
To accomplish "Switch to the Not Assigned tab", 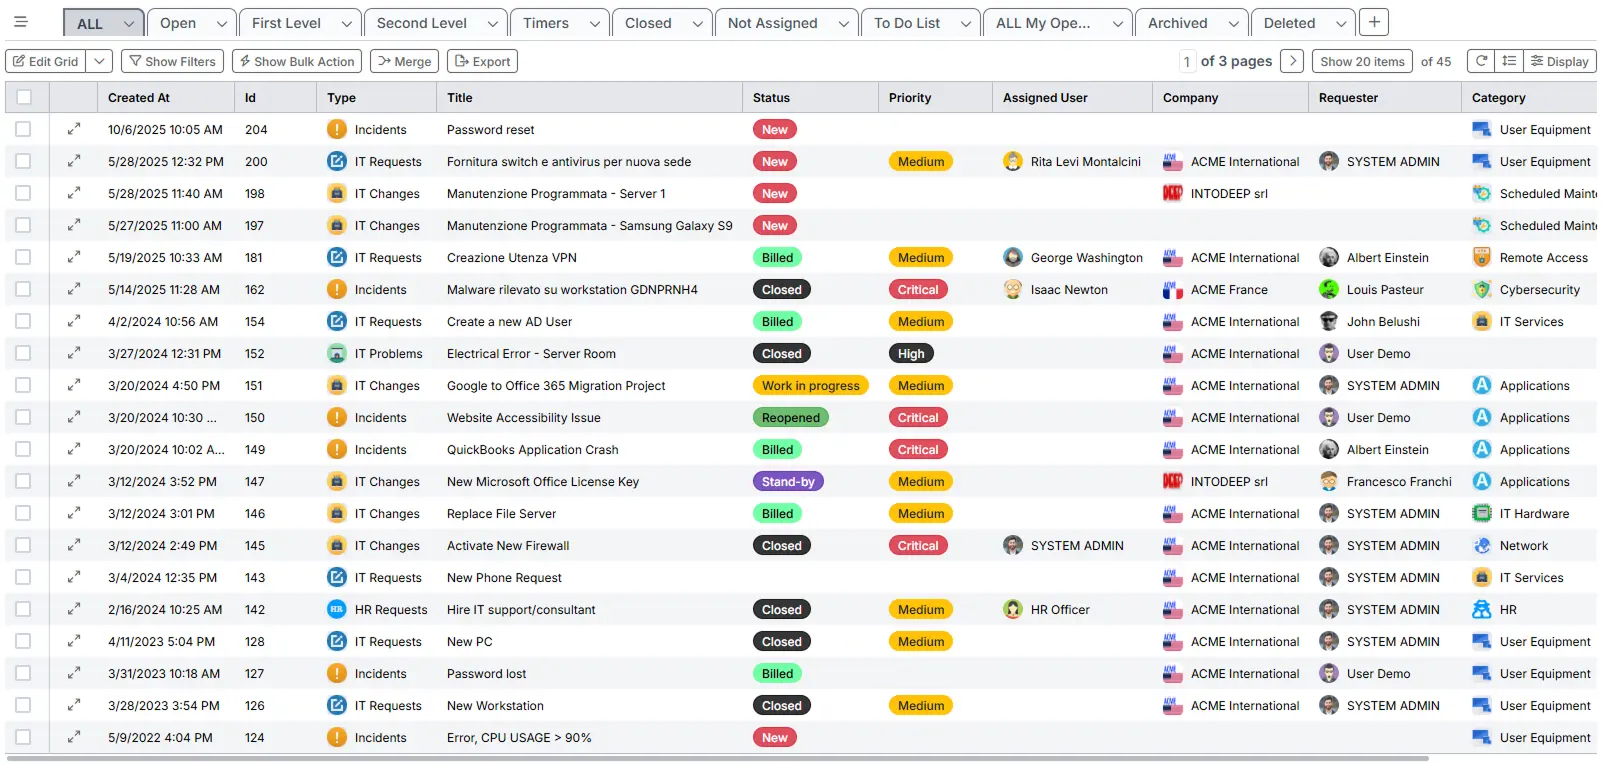I will 773,23.
